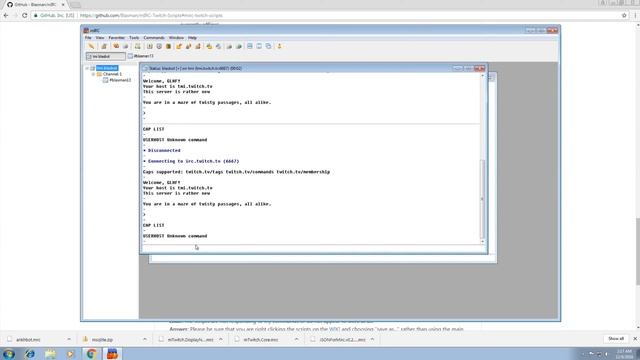Open the Received Files folder icon

point(209,46)
